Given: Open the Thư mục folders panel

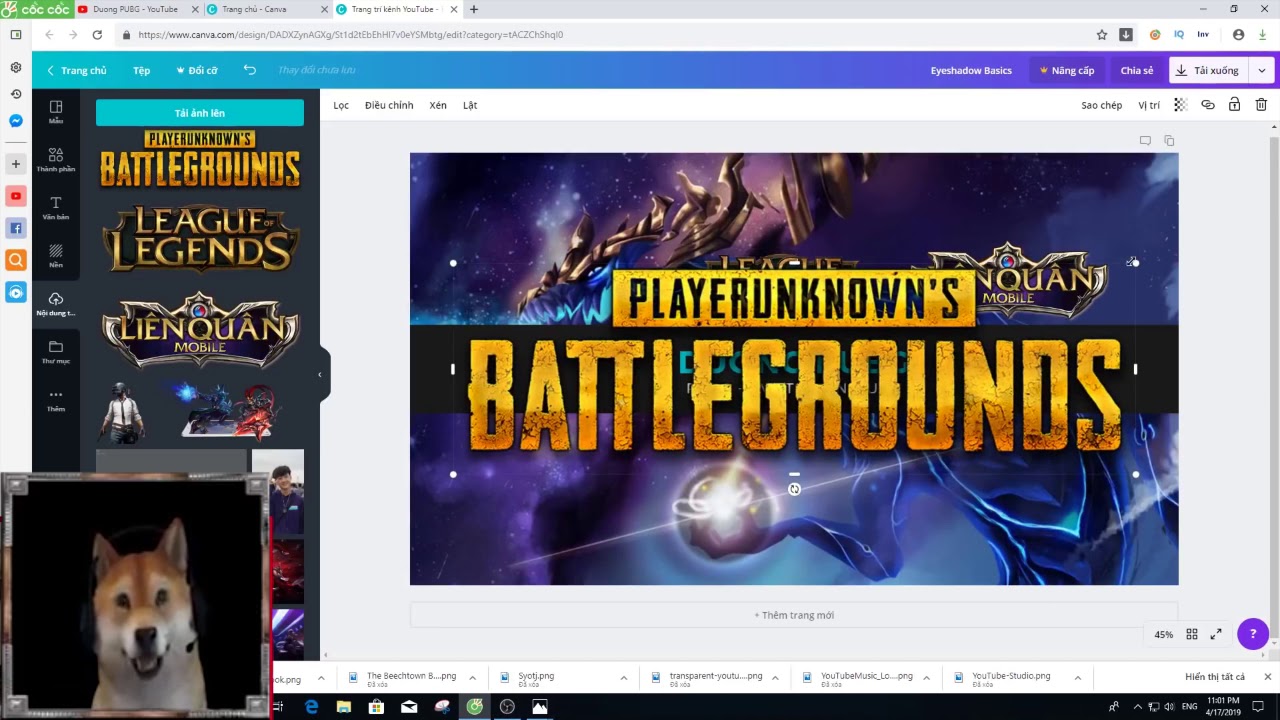Looking at the screenshot, I should tap(56, 351).
